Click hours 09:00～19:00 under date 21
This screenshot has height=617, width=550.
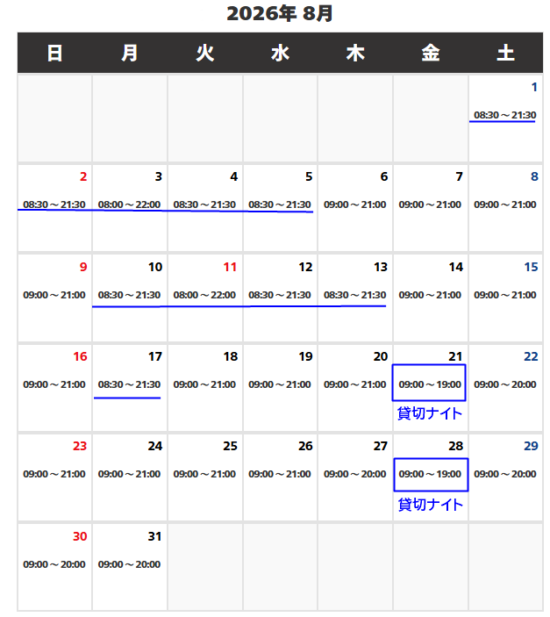click(430, 384)
